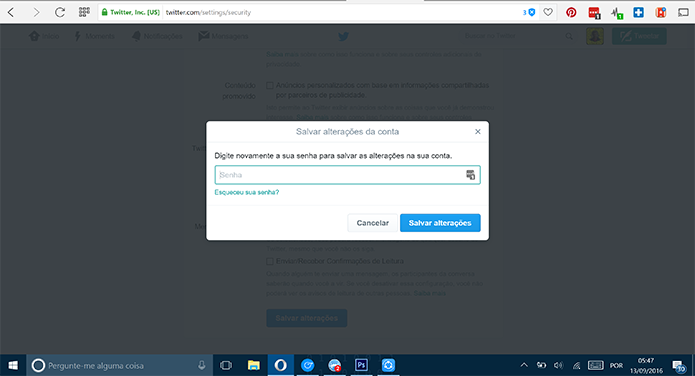This screenshot has height=376, width=695.
Task: Follow the Saiba mais link under read confirmations
Action: point(429,293)
